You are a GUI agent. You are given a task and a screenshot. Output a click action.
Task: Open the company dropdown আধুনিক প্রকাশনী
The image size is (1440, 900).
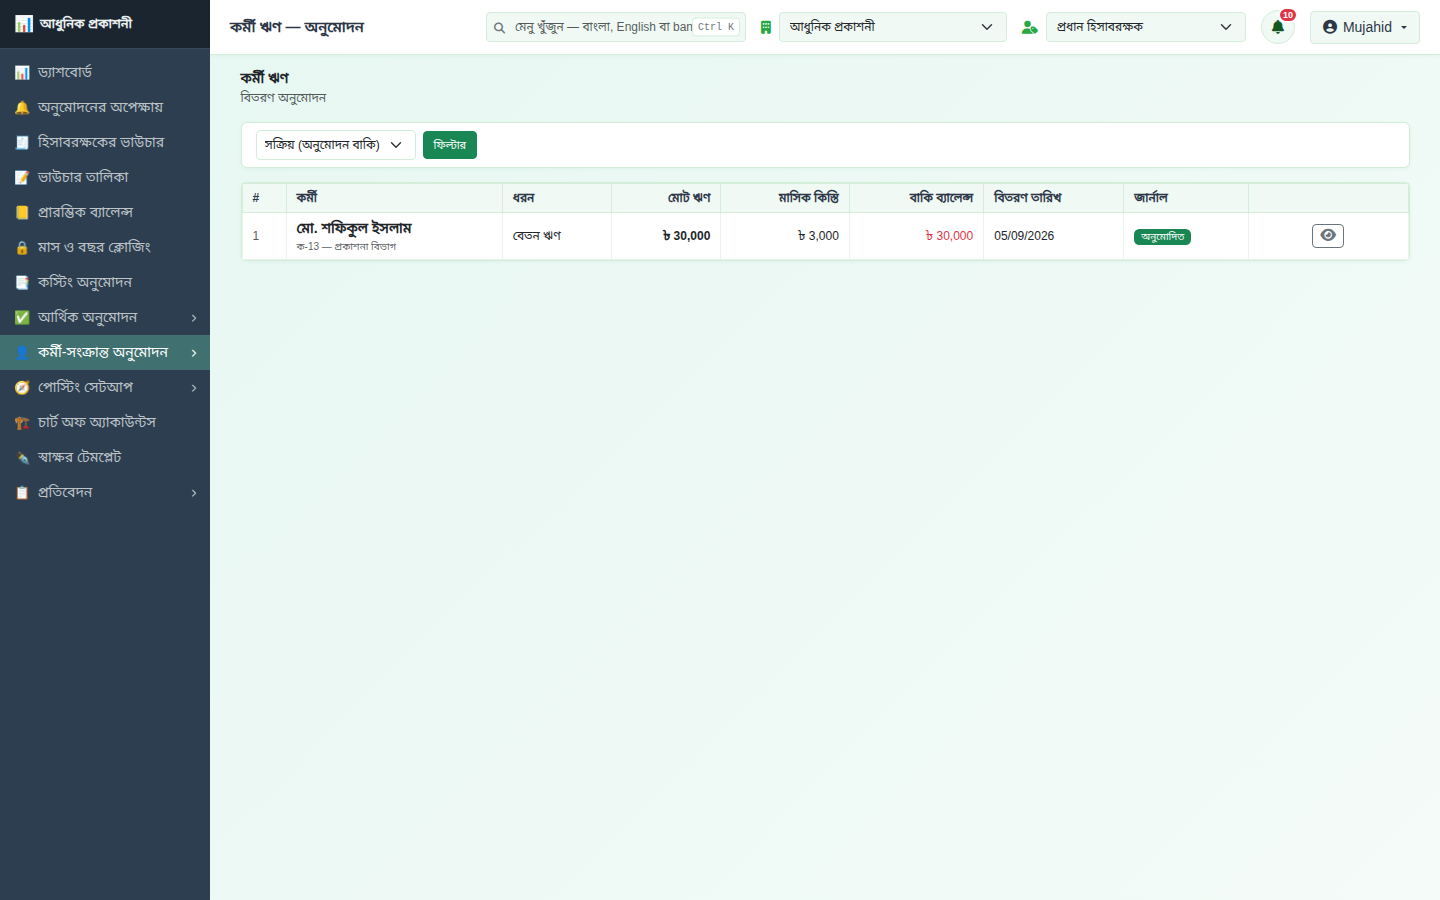click(x=892, y=27)
